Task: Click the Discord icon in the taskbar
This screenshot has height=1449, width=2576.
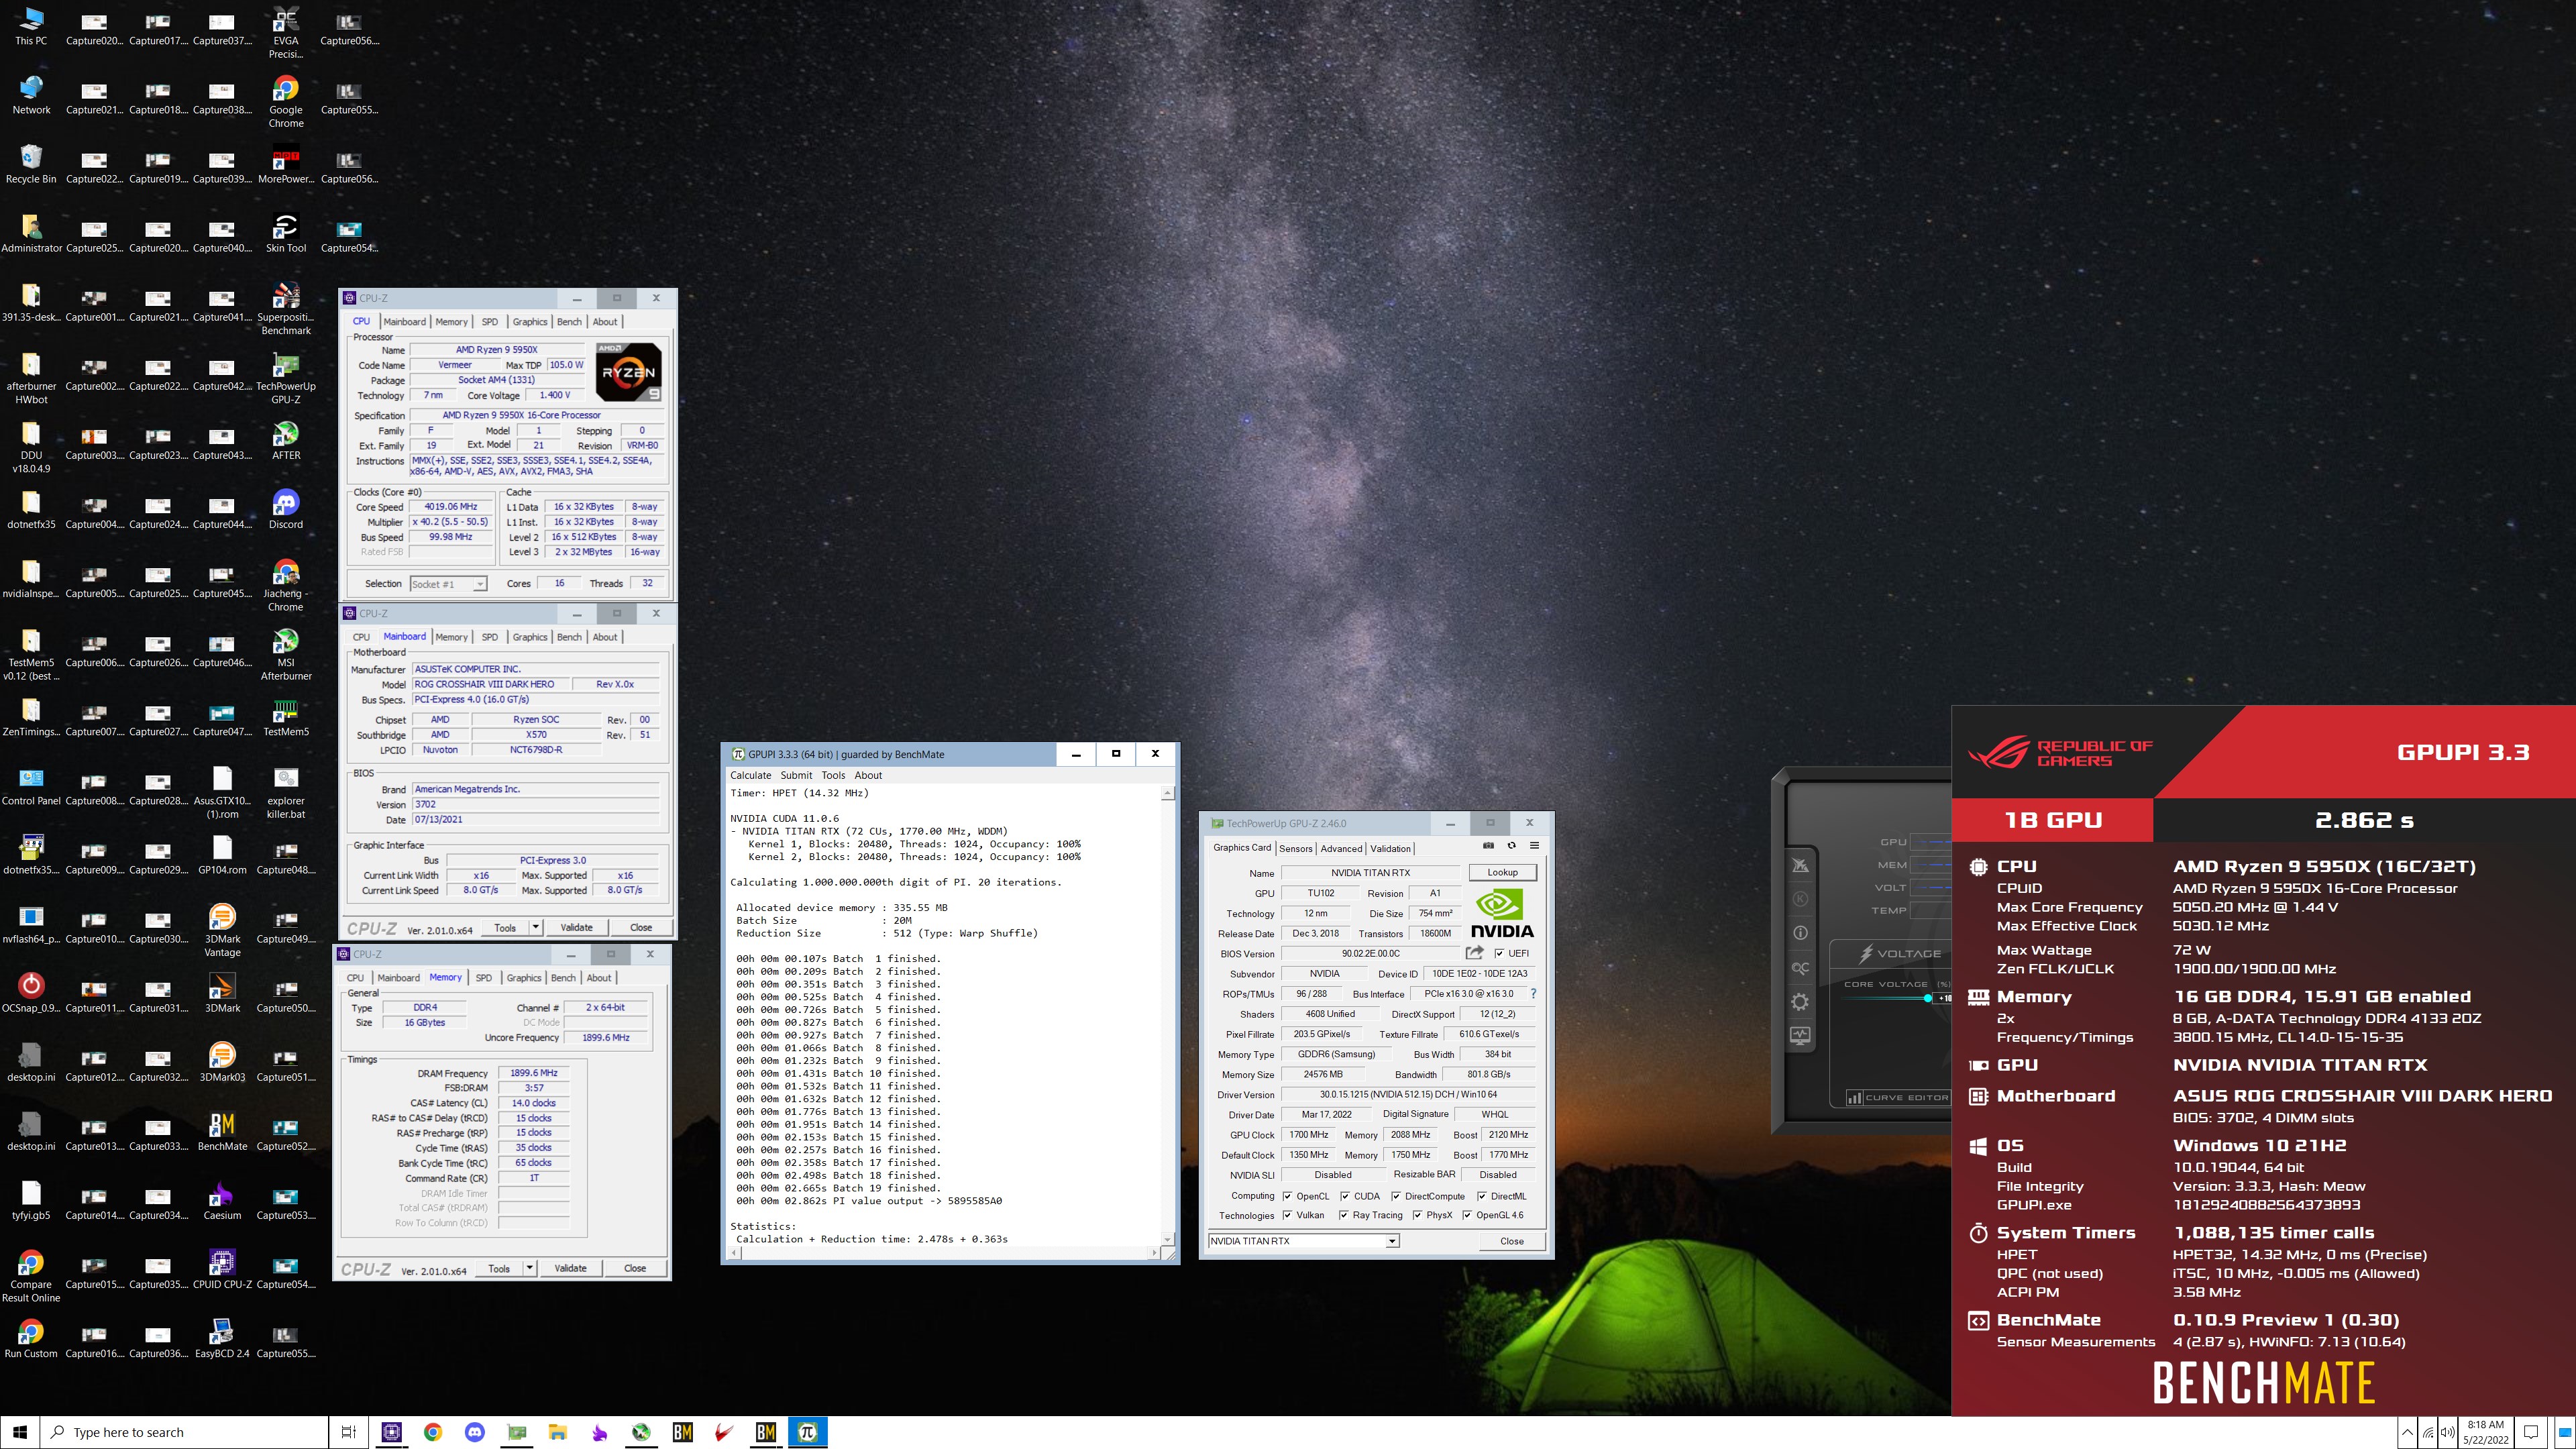Action: point(475,1432)
